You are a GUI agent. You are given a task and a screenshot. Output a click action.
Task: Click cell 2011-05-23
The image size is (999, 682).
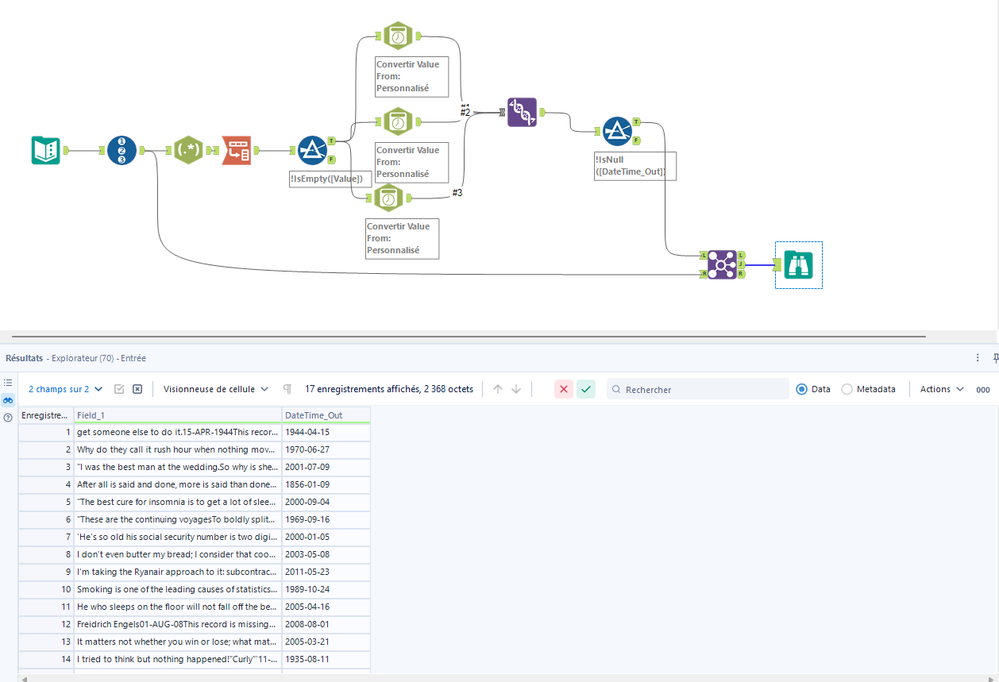pos(326,572)
